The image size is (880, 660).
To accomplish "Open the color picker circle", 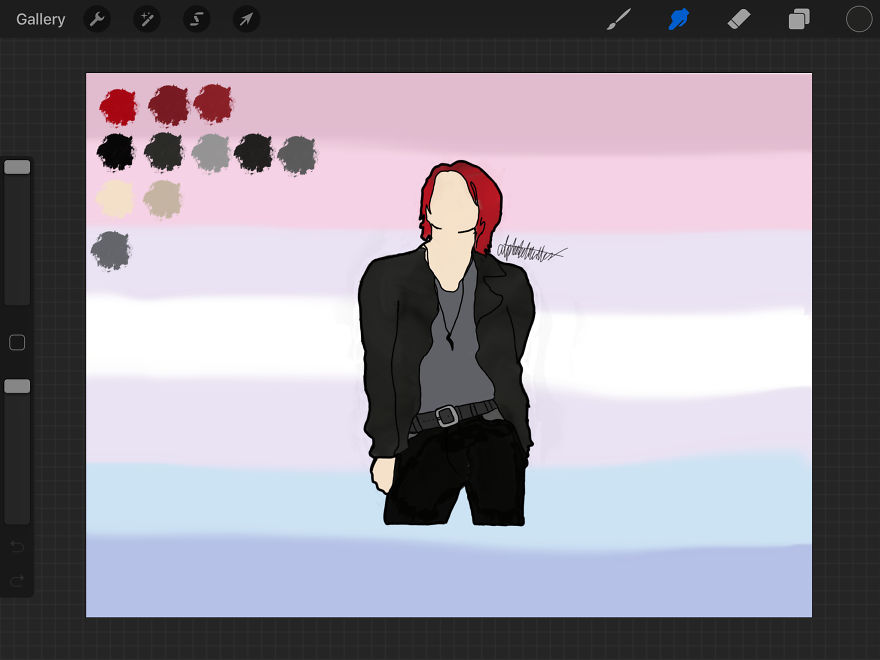I will 858,18.
